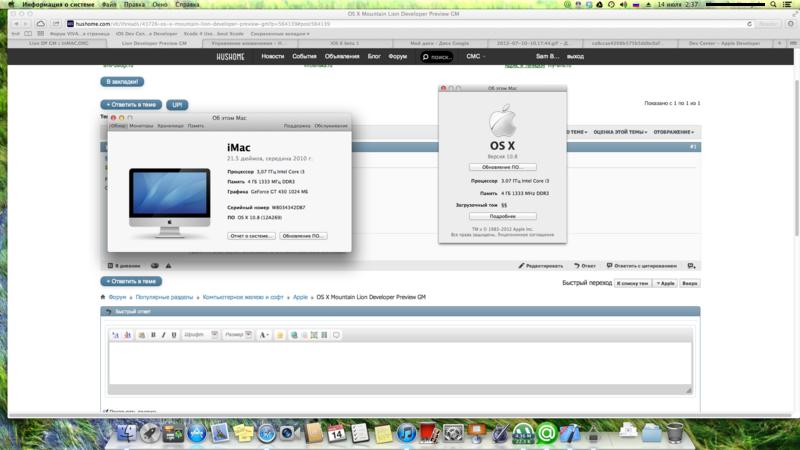Open Finder from the dock
The height and width of the screenshot is (450, 800).
pyautogui.click(x=126, y=433)
